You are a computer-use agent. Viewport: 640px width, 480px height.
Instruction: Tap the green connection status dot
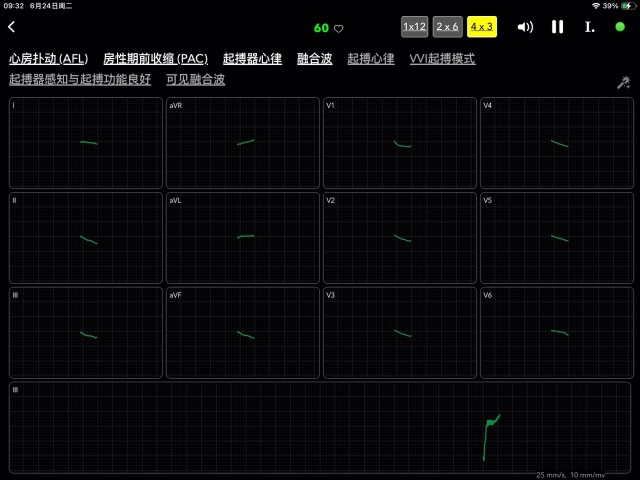[x=620, y=27]
